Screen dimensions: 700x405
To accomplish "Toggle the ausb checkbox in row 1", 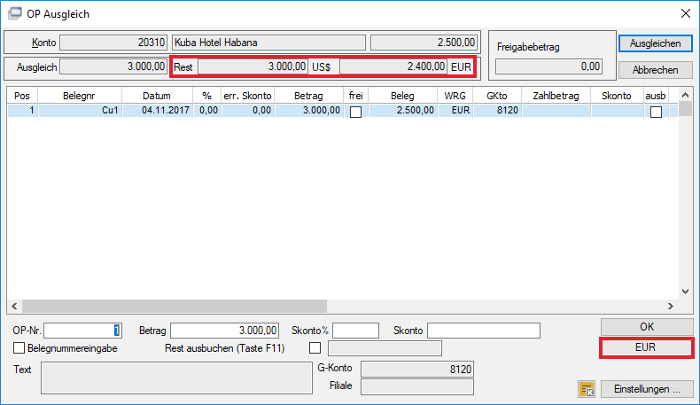I will (656, 111).
